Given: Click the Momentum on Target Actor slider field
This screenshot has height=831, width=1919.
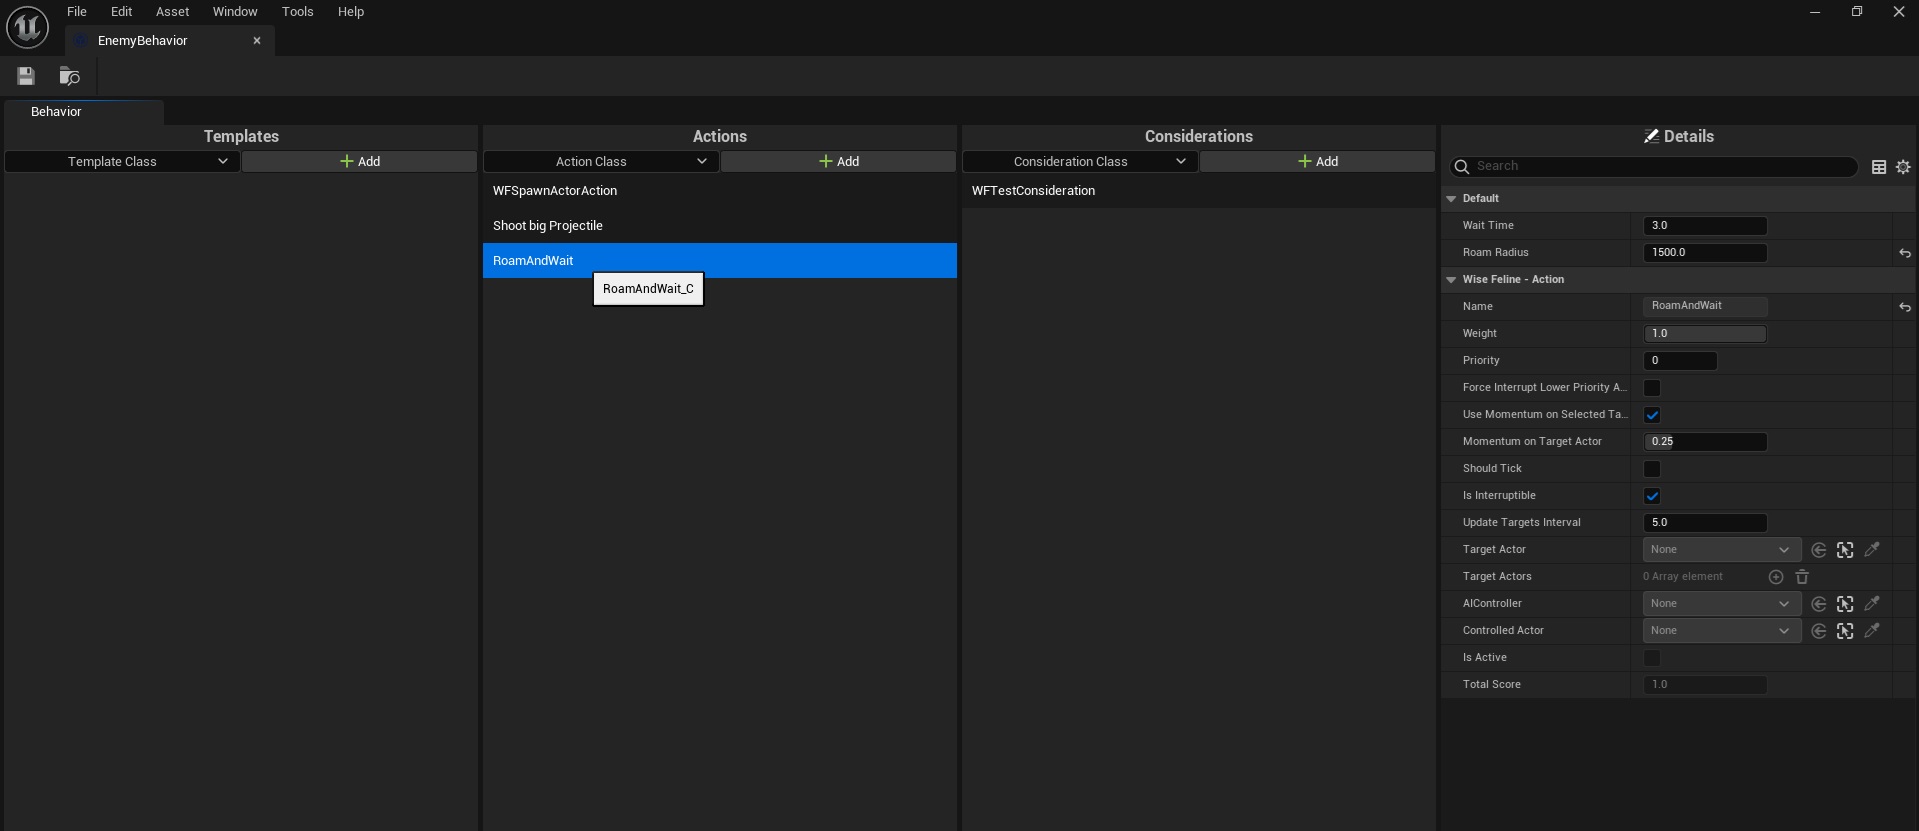Looking at the screenshot, I should coord(1705,442).
